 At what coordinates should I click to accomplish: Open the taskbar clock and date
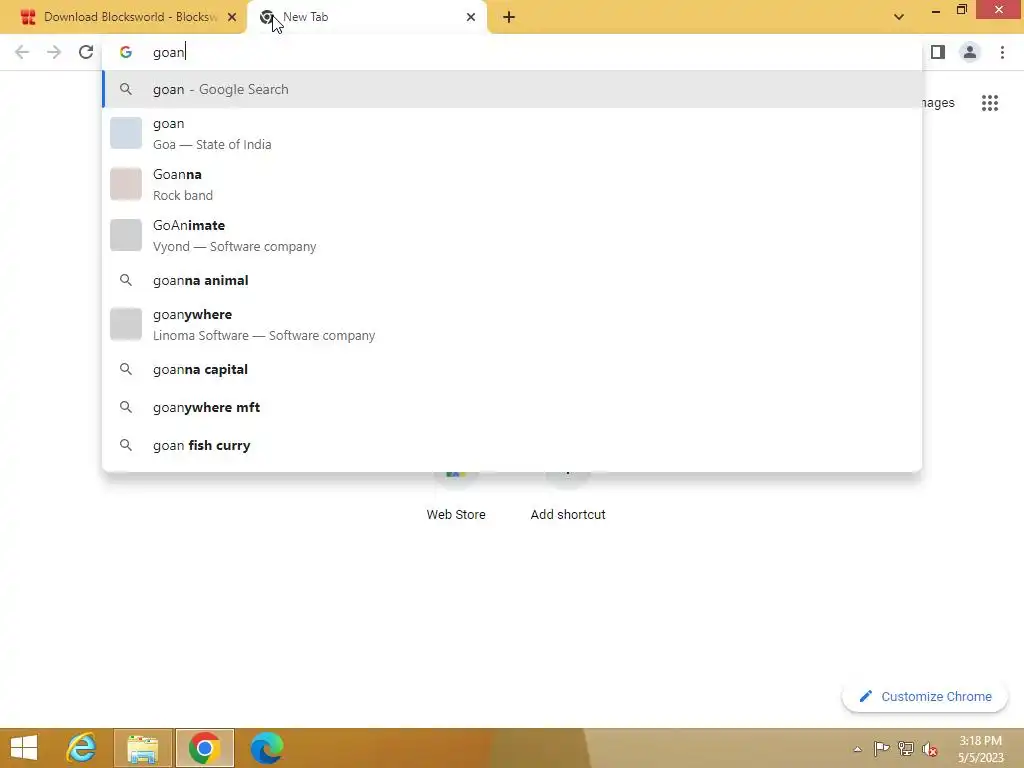(980, 749)
